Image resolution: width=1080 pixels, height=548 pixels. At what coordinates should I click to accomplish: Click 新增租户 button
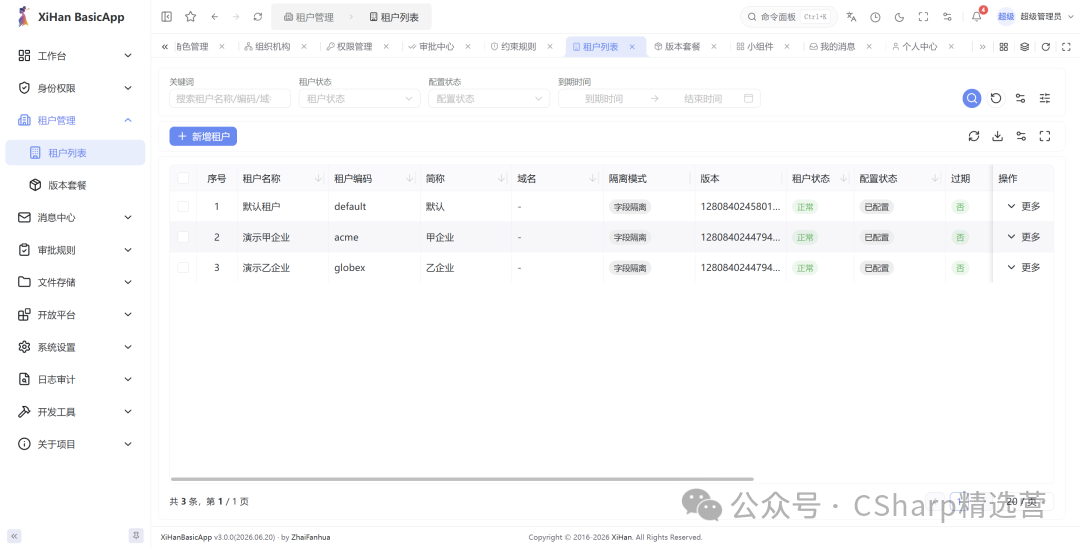[203, 136]
